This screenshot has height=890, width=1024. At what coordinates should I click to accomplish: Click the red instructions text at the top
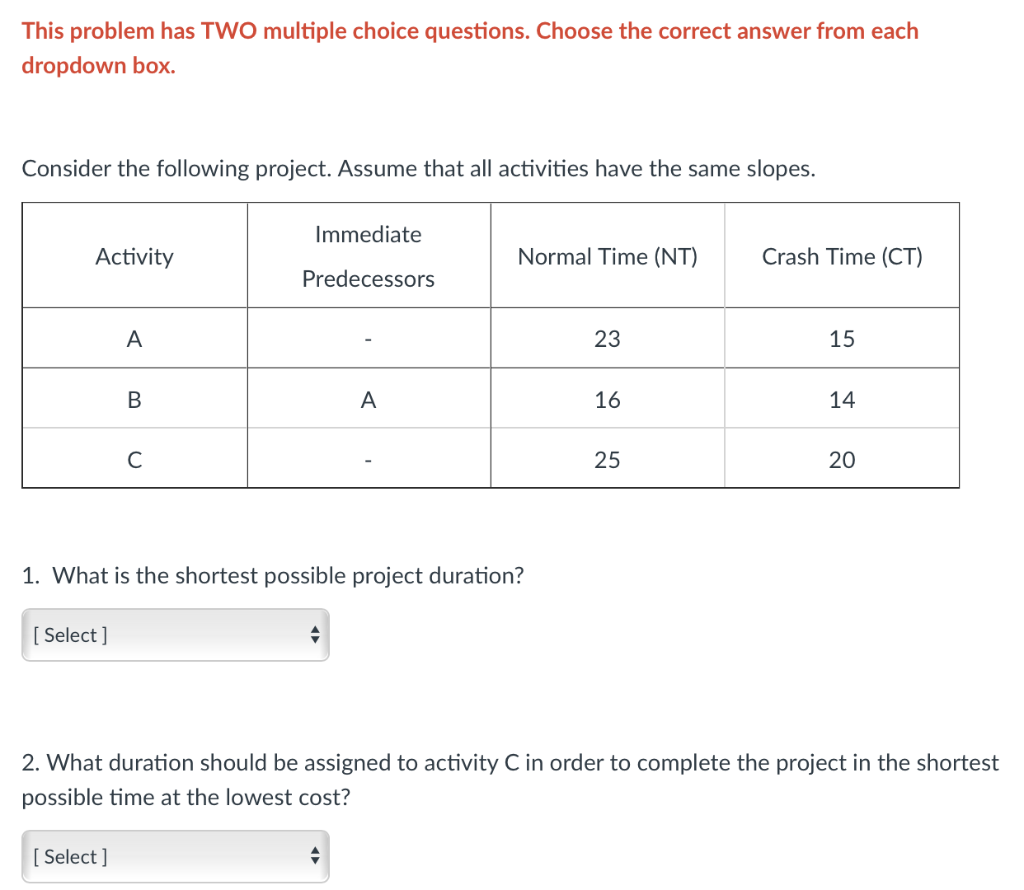click(x=469, y=31)
